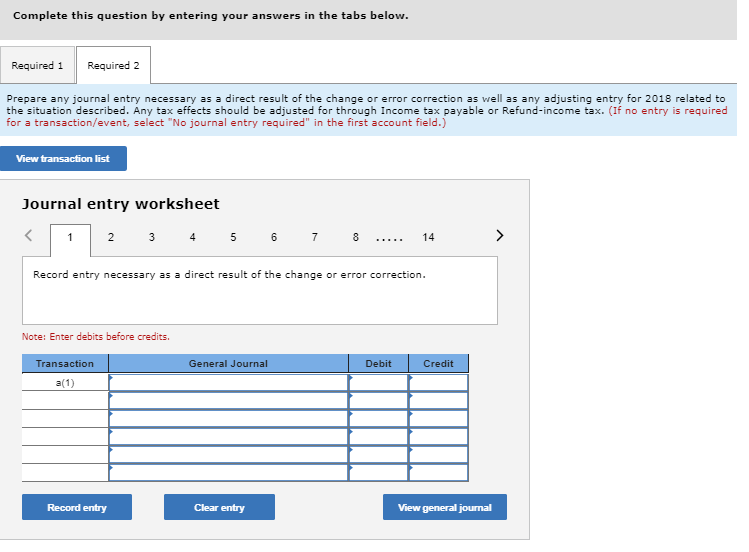Click the Record entry button

(x=77, y=507)
